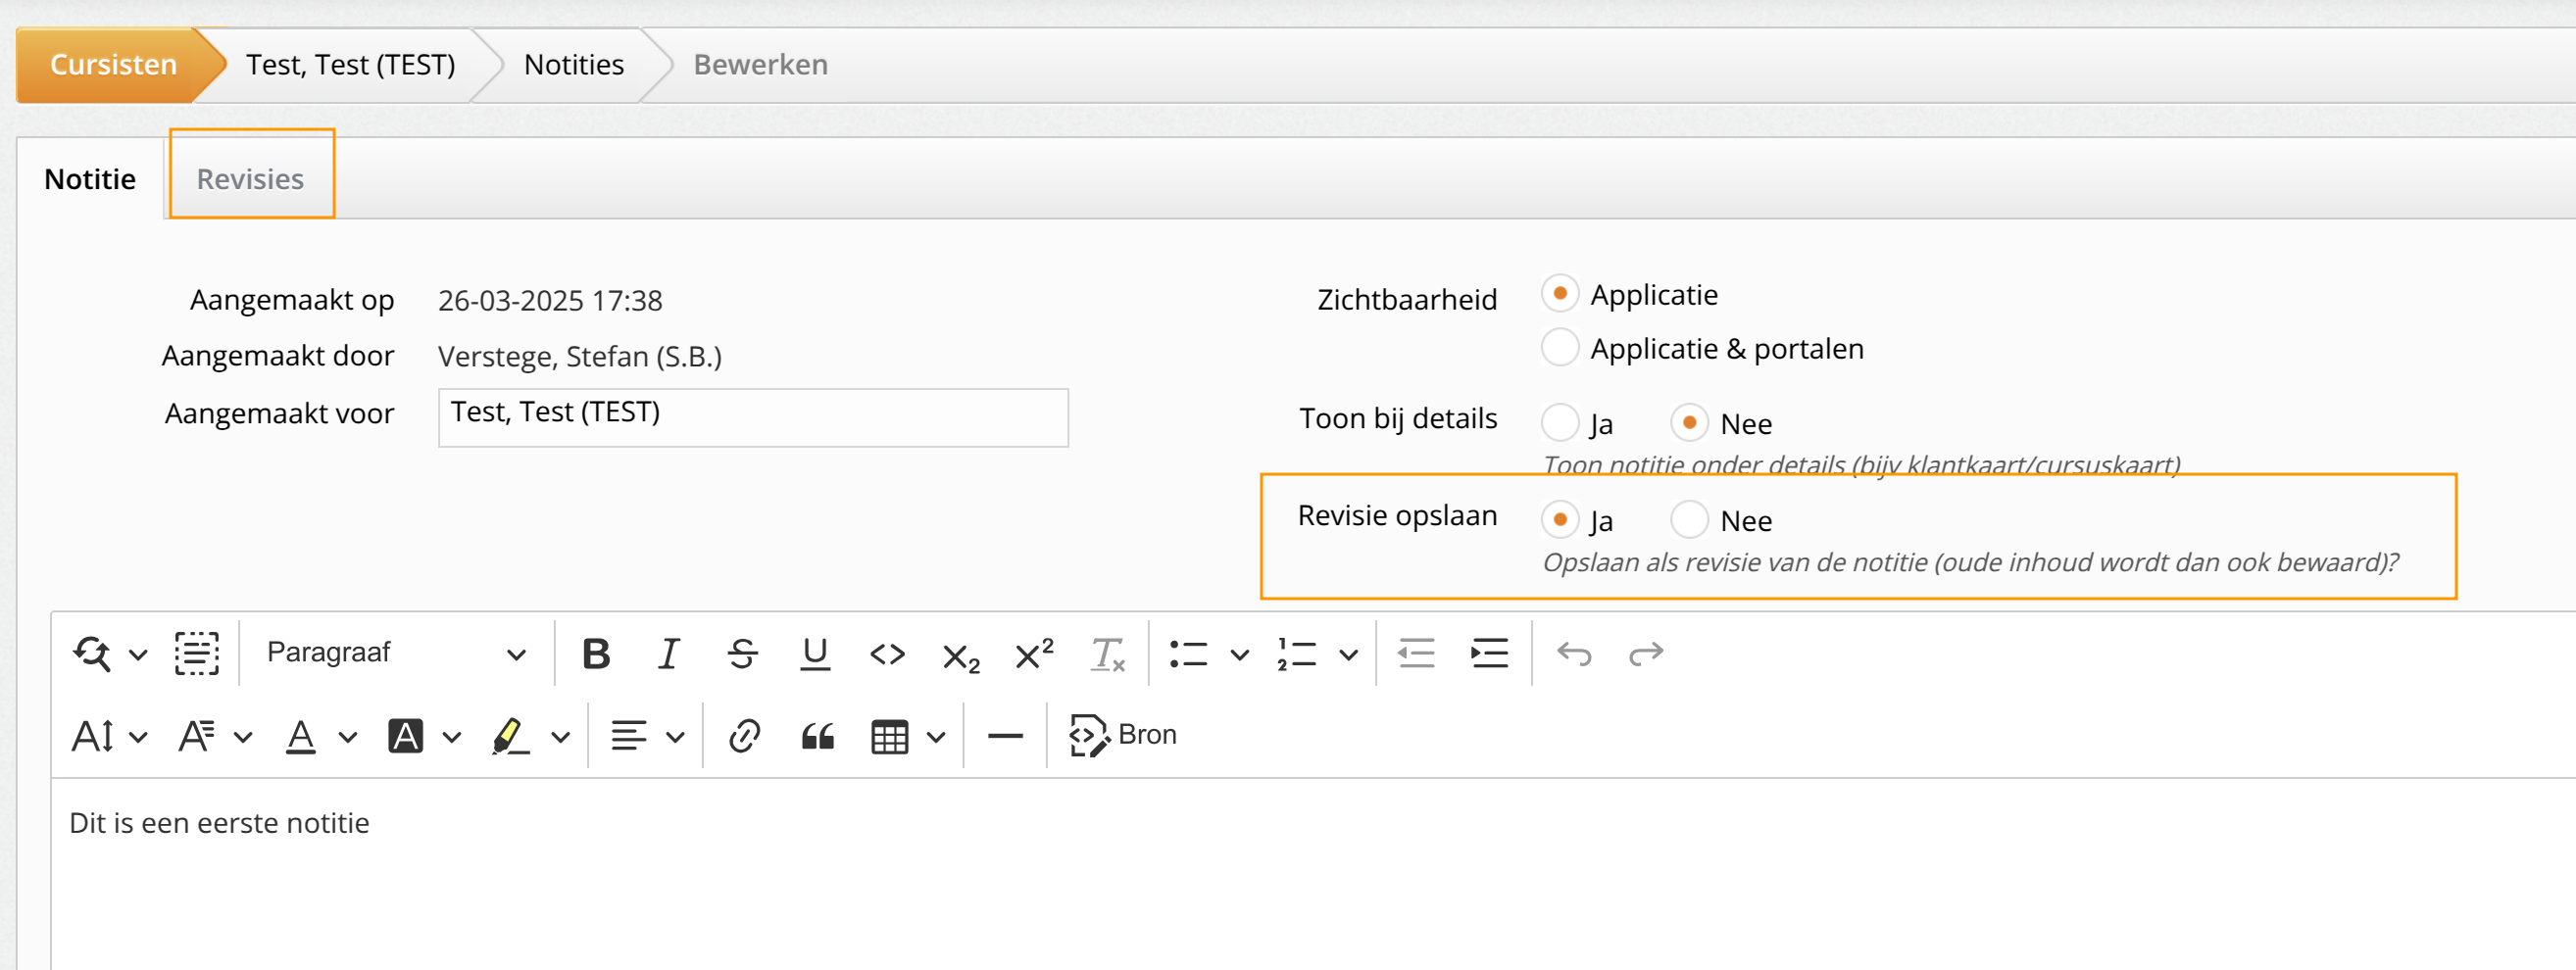This screenshot has width=2576, height=970.
Task: Switch to the Notitie tab
Action: click(x=90, y=179)
